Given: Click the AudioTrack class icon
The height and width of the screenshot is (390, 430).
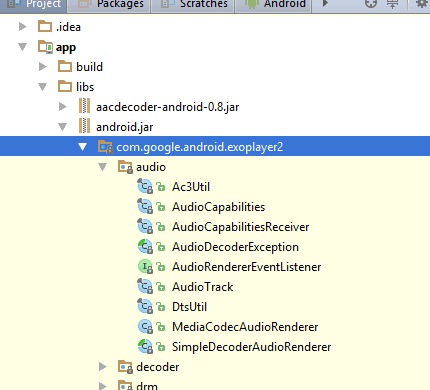Looking at the screenshot, I should pyautogui.click(x=145, y=287).
